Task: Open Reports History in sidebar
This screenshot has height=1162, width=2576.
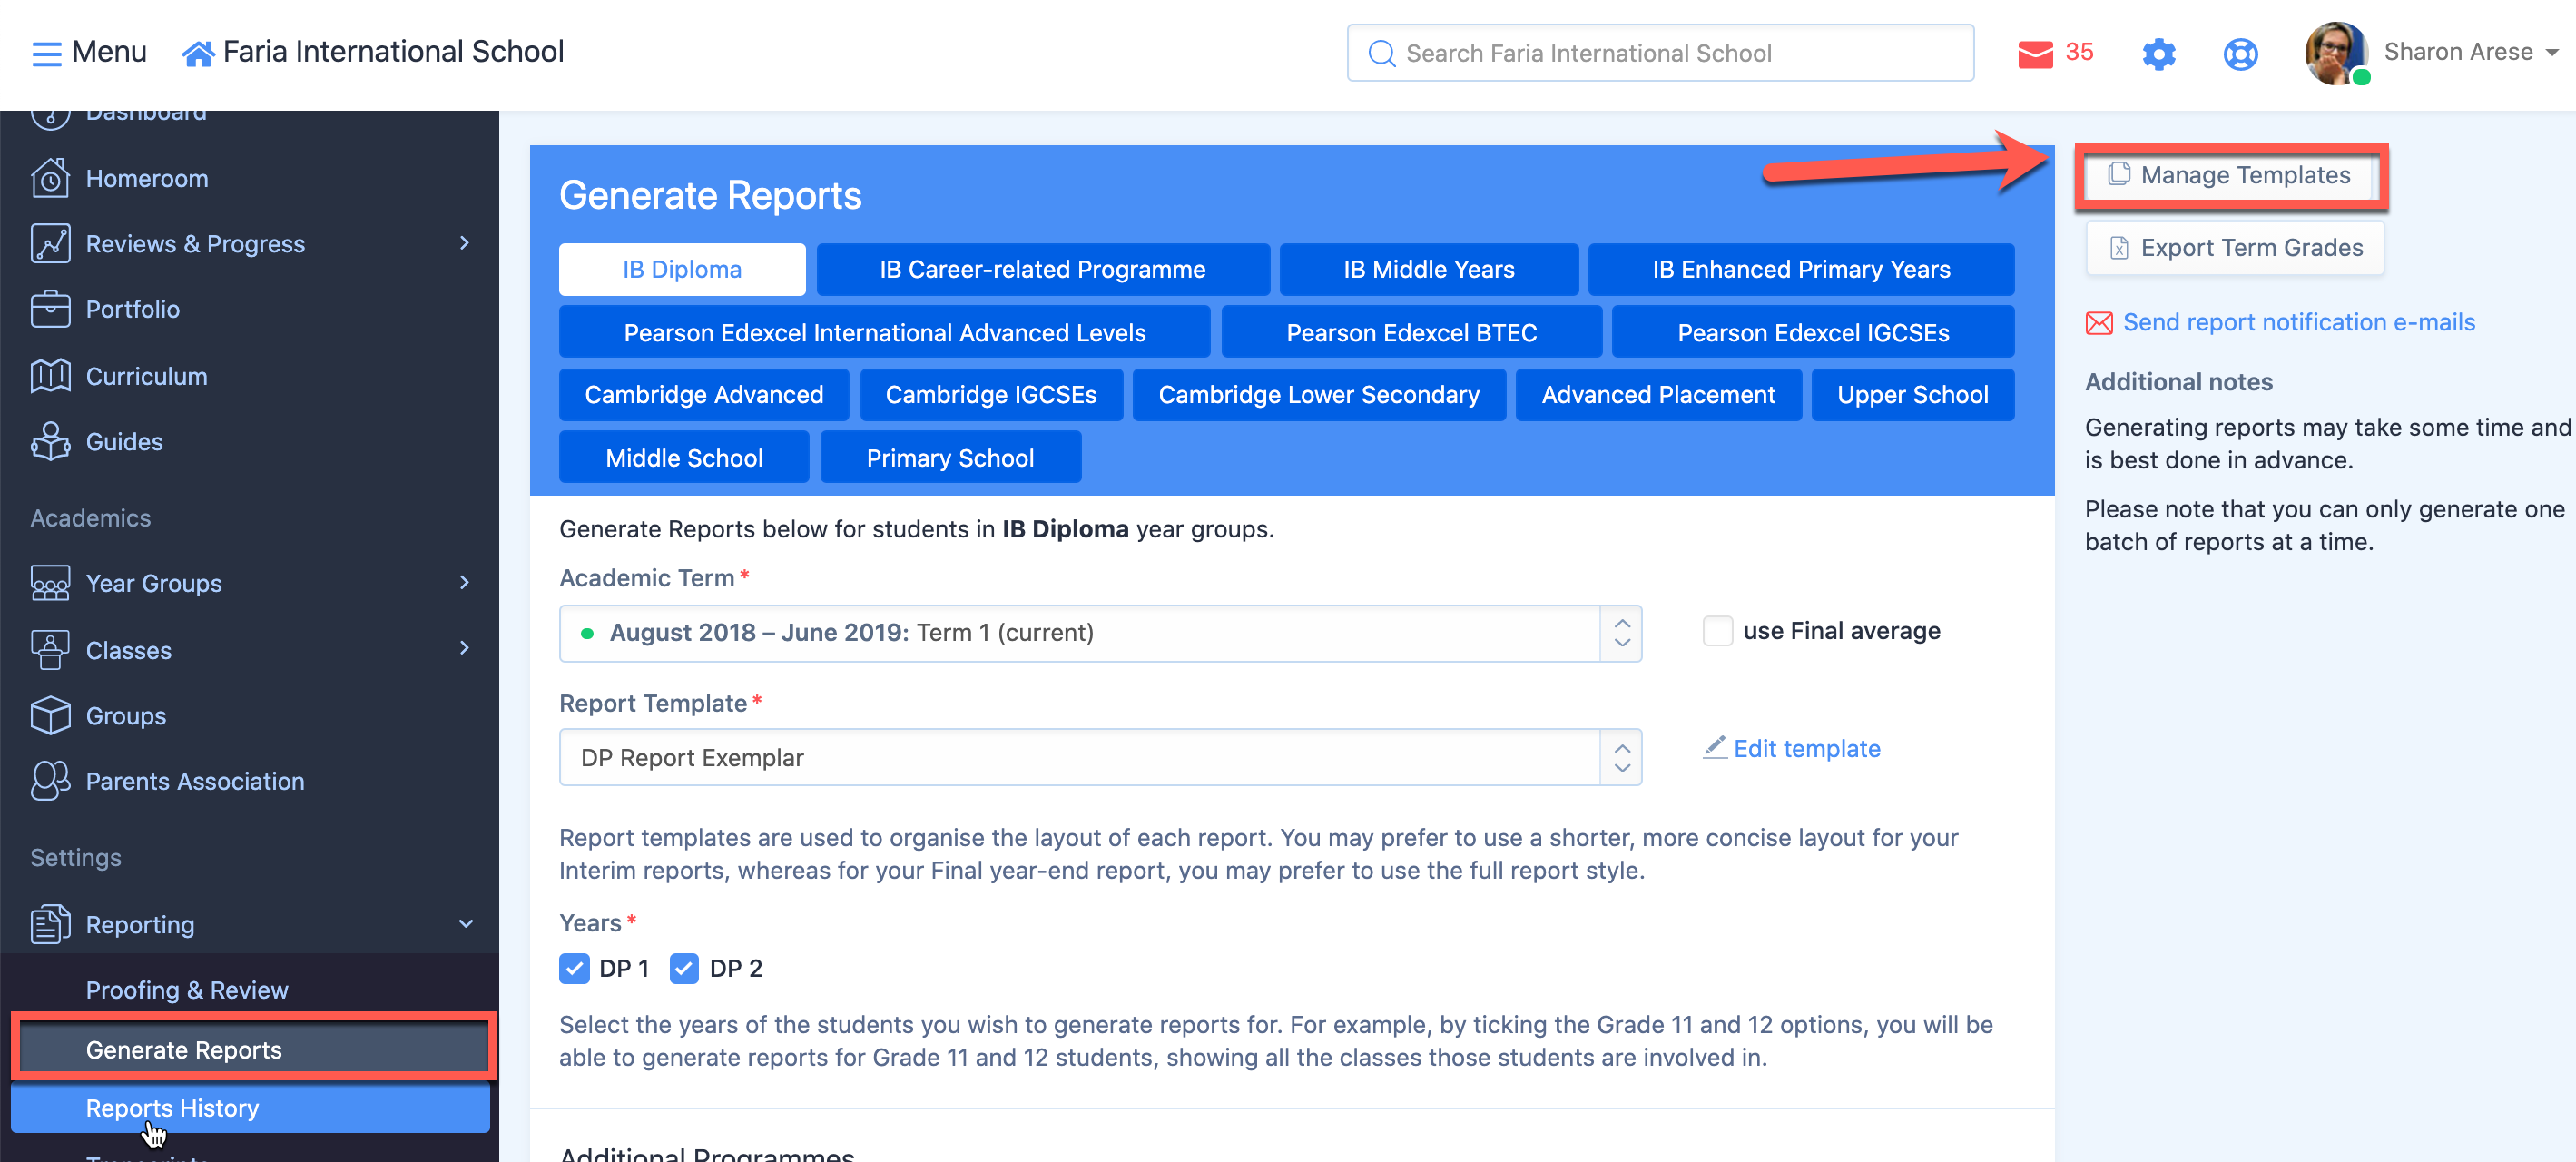Action: point(250,1108)
